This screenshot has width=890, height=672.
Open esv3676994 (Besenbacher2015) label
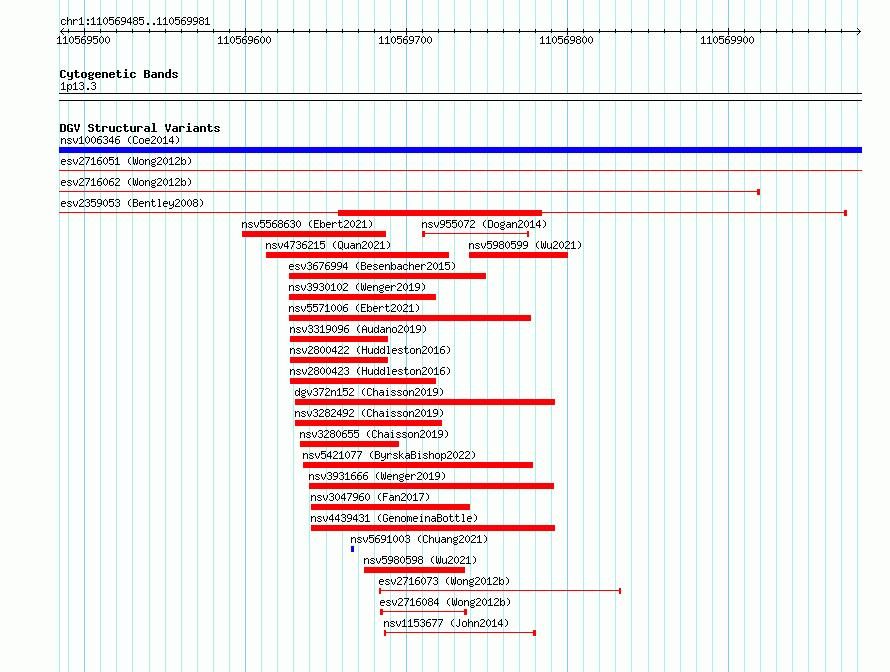click(372, 266)
